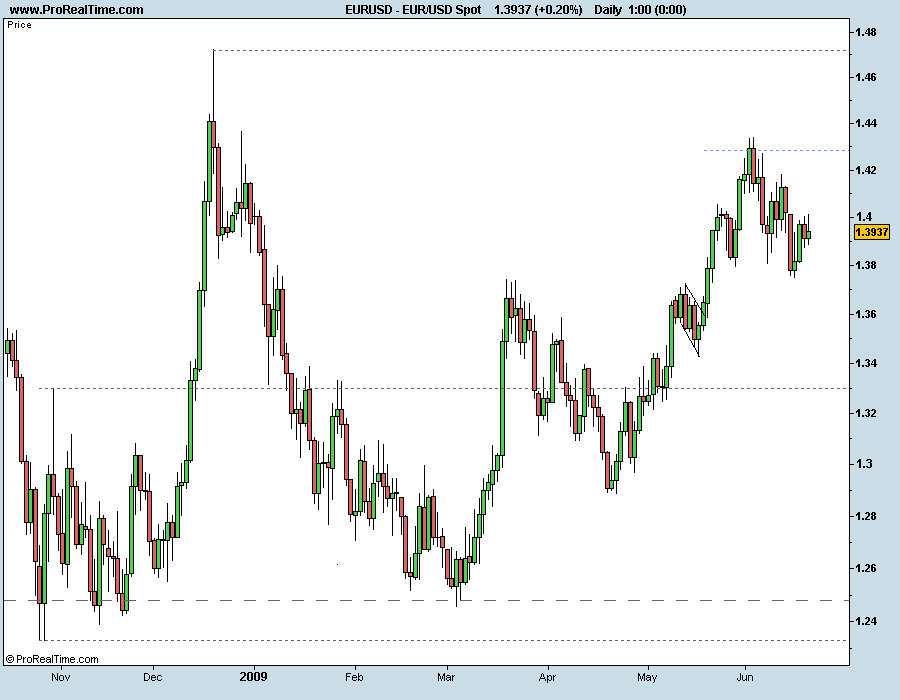Click the latest green candle near 1.3937
This screenshot has height=700, width=900.
(x=809, y=235)
